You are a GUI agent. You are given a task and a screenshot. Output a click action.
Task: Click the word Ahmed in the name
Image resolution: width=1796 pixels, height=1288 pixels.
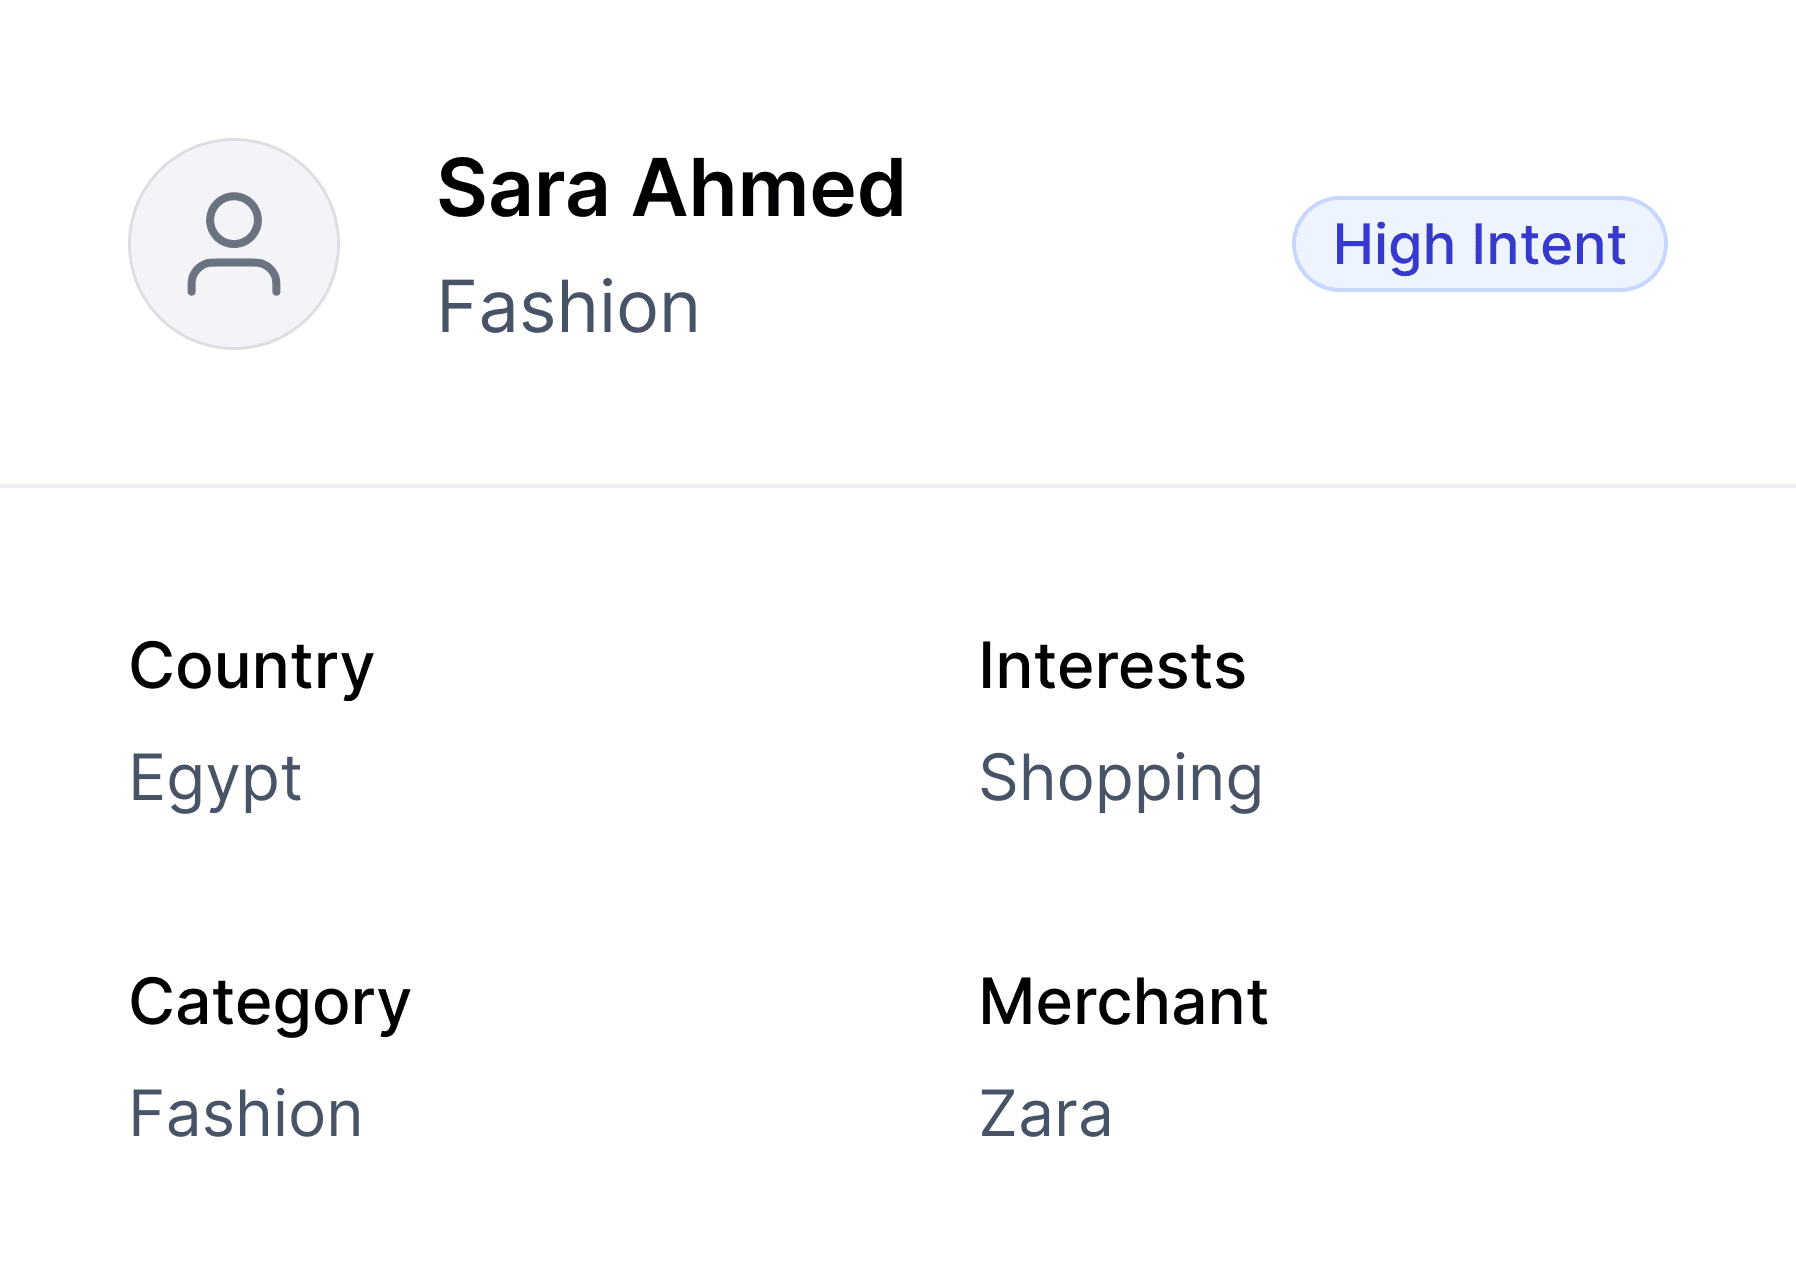(768, 188)
